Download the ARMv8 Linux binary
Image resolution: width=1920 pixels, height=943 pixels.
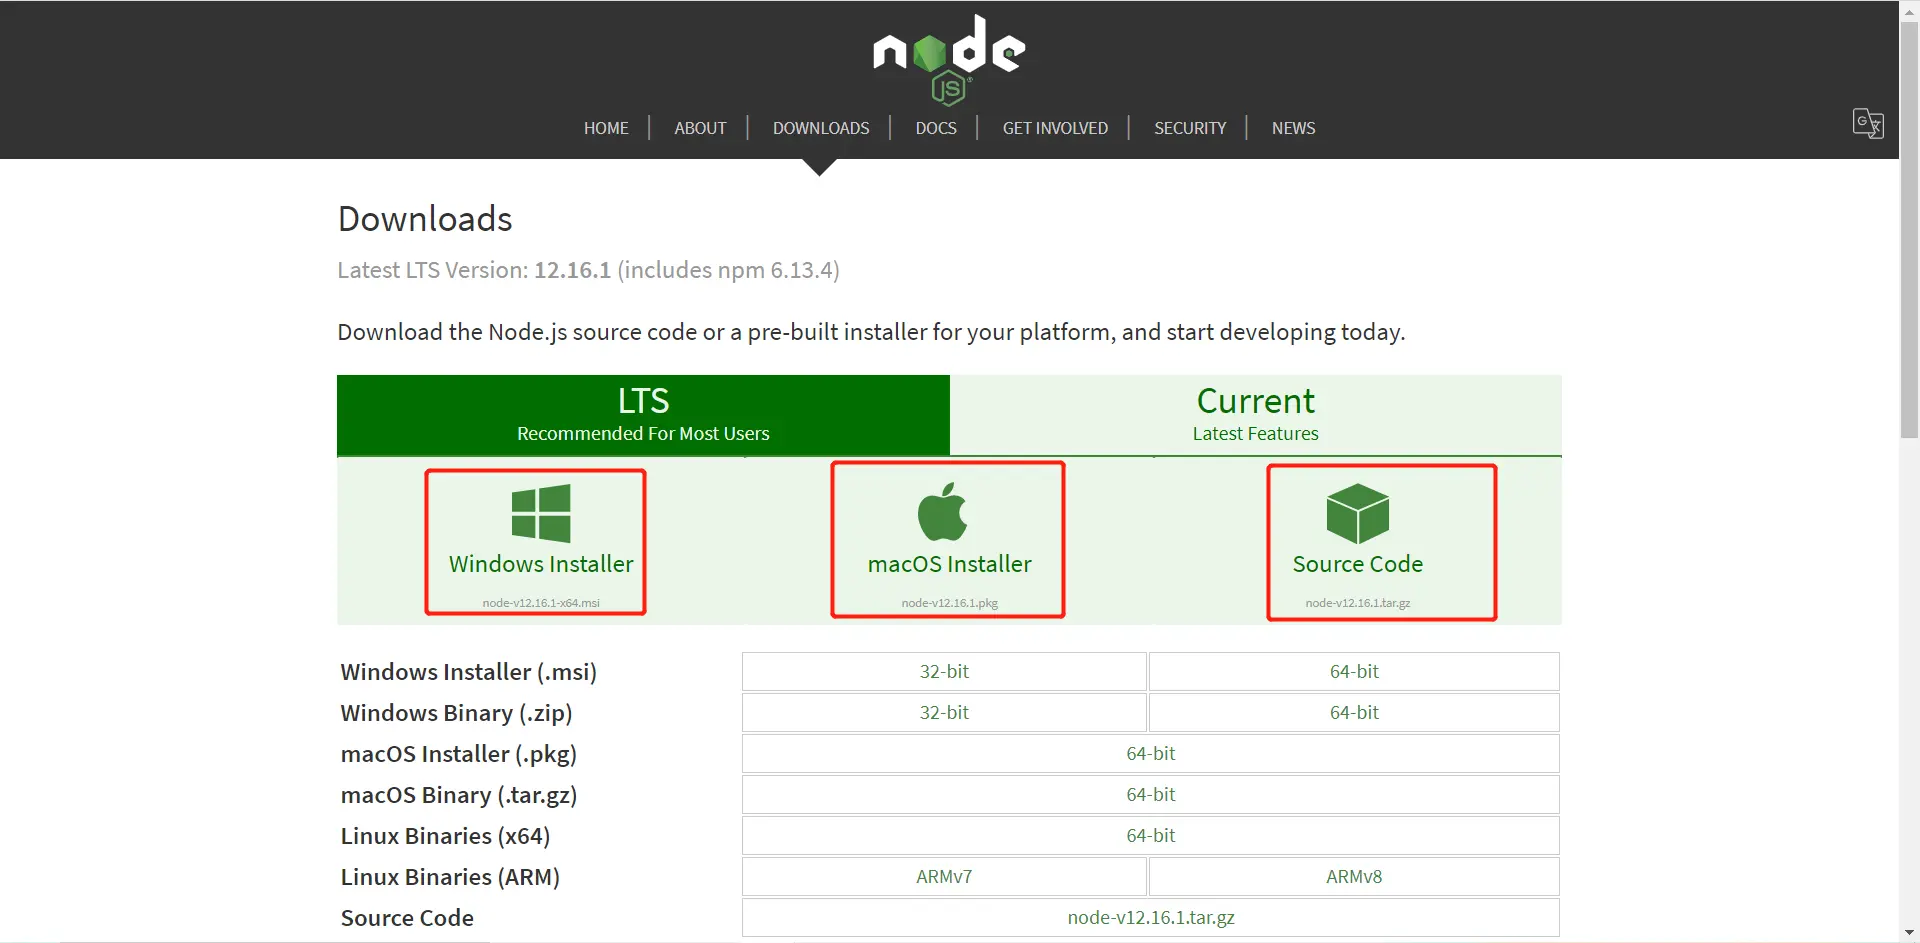coord(1354,876)
